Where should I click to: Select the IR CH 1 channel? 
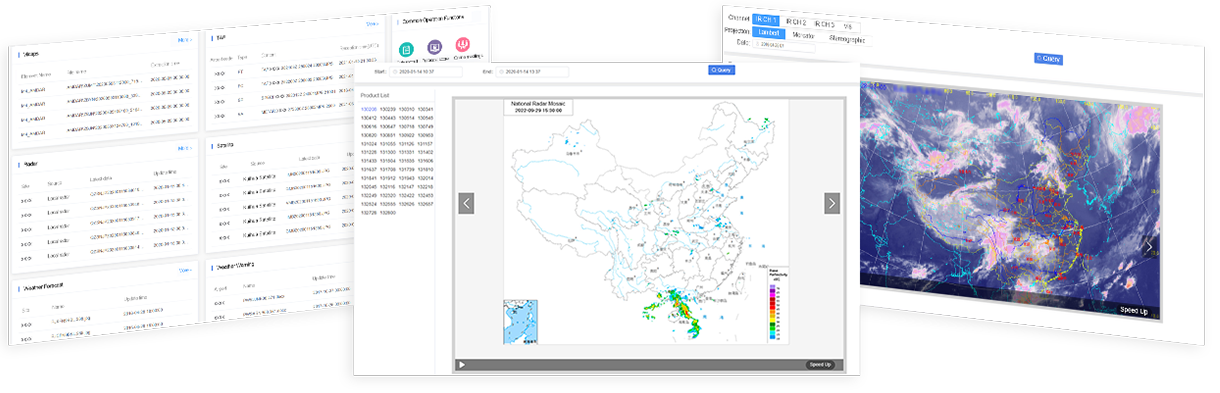[765, 20]
